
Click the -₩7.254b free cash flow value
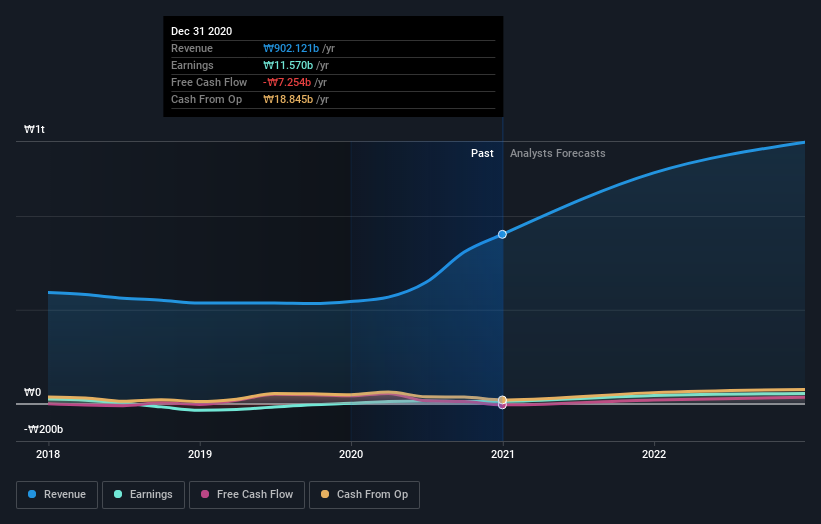(287, 83)
